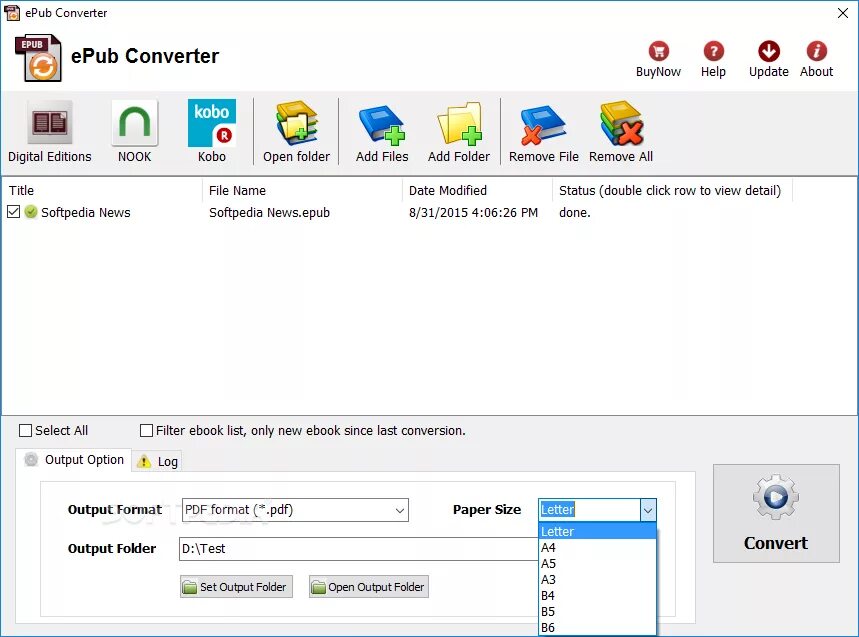Screen dimensions: 859x637
Task: Click the title bar app icon
Action: [12, 13]
